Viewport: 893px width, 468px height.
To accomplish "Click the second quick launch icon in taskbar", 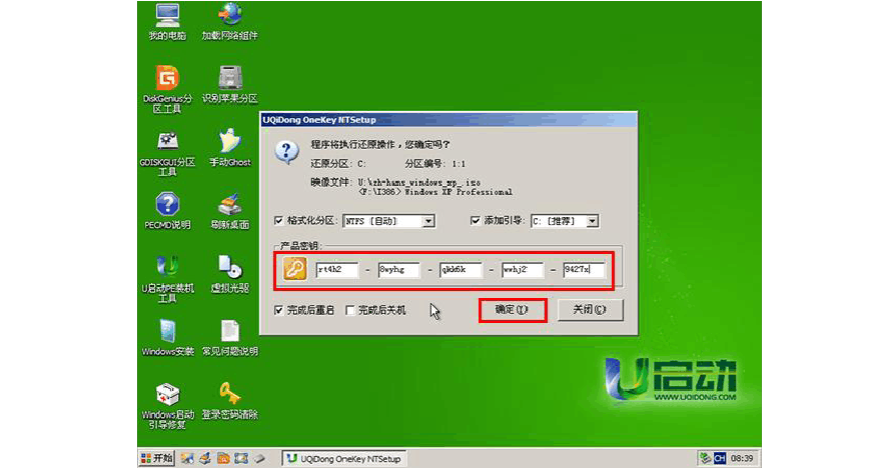I will point(206,458).
